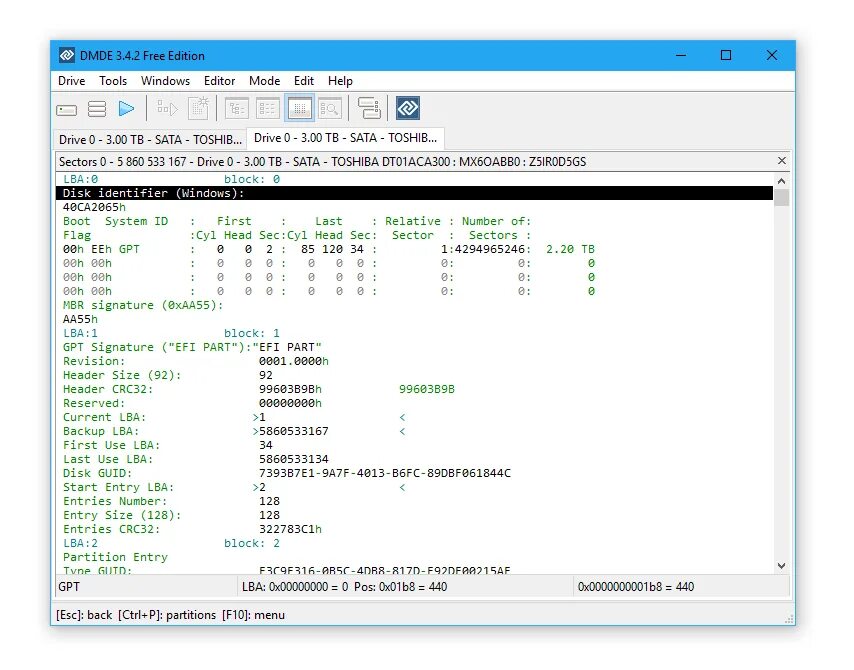Click the blue play Start icon
Screen dimensions: 854x670
126,109
